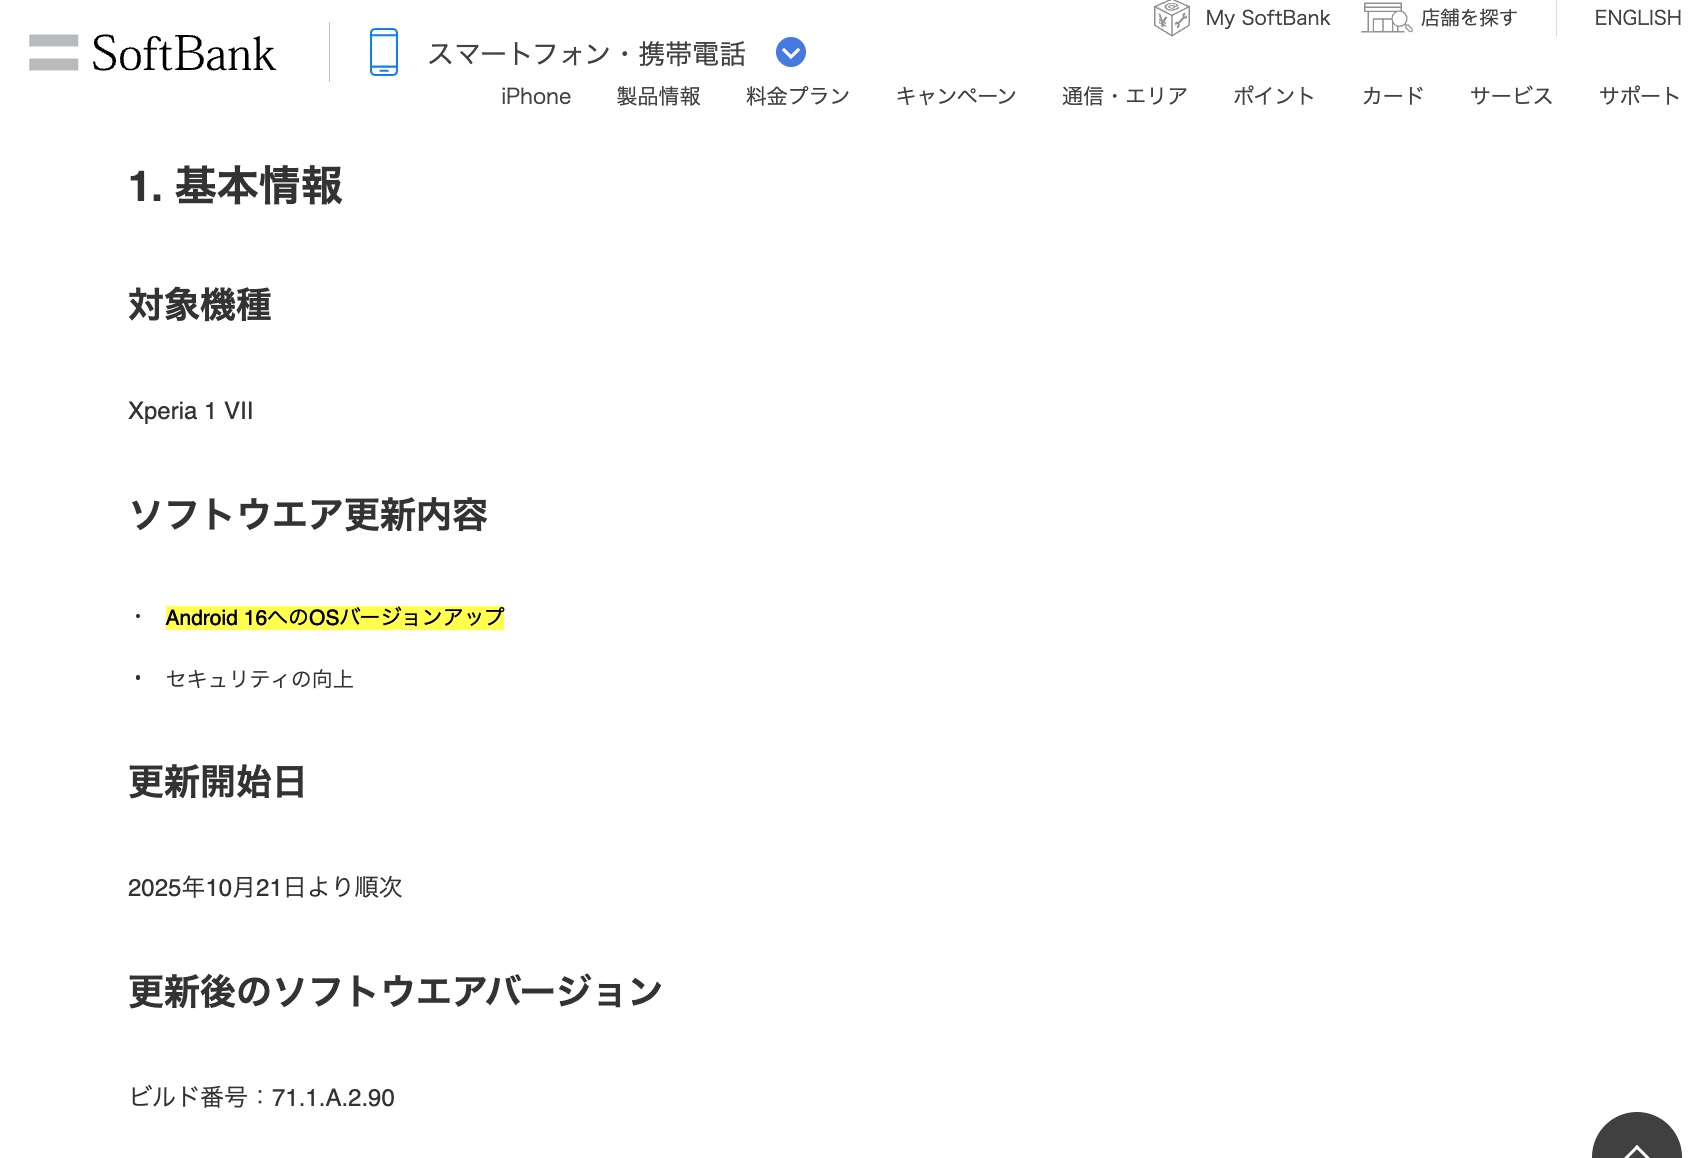The image size is (1689, 1158).
Task: Open the 製品情報 menu
Action: [x=658, y=96]
